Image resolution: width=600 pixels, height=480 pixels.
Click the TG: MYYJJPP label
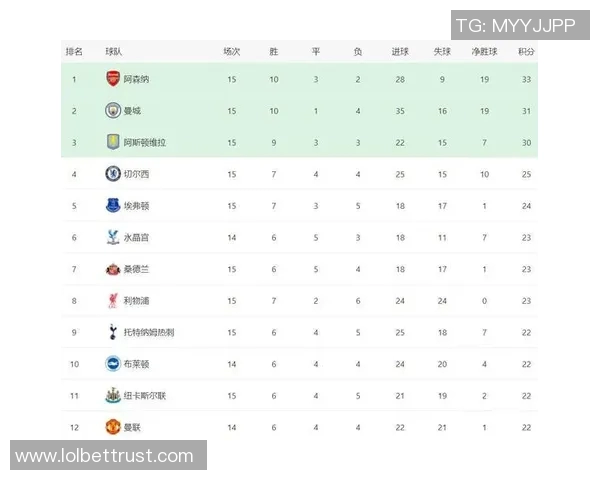(515, 27)
